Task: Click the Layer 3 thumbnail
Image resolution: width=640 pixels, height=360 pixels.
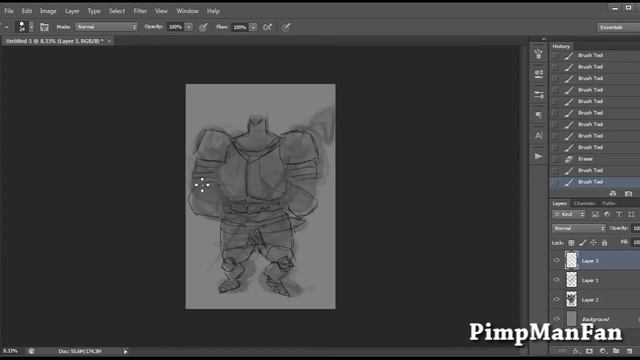Action: click(571, 260)
